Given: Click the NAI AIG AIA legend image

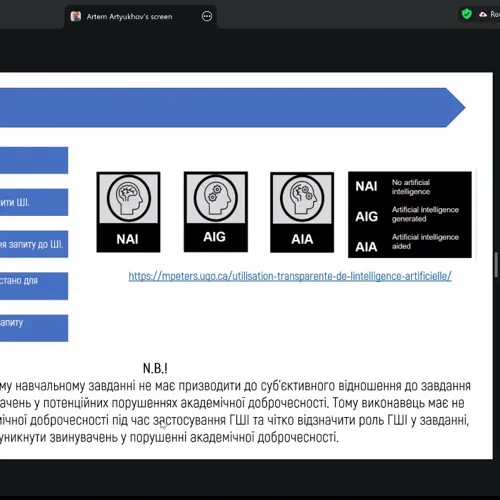Looking at the screenshot, I should (x=410, y=215).
